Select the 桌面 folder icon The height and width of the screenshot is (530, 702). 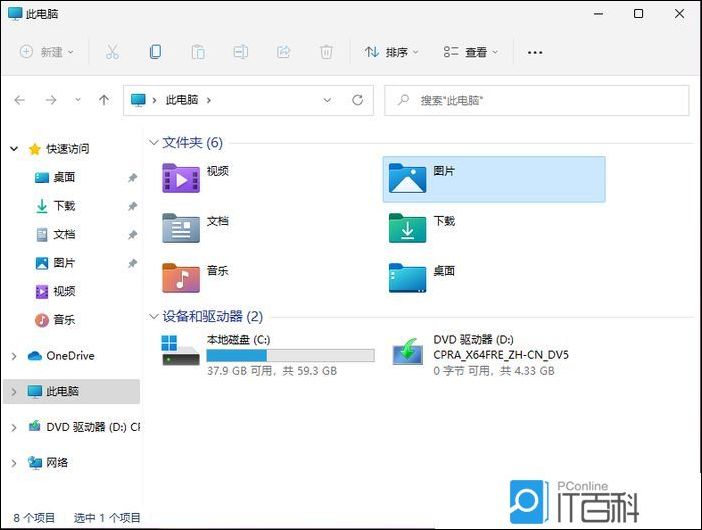pyautogui.click(x=407, y=278)
